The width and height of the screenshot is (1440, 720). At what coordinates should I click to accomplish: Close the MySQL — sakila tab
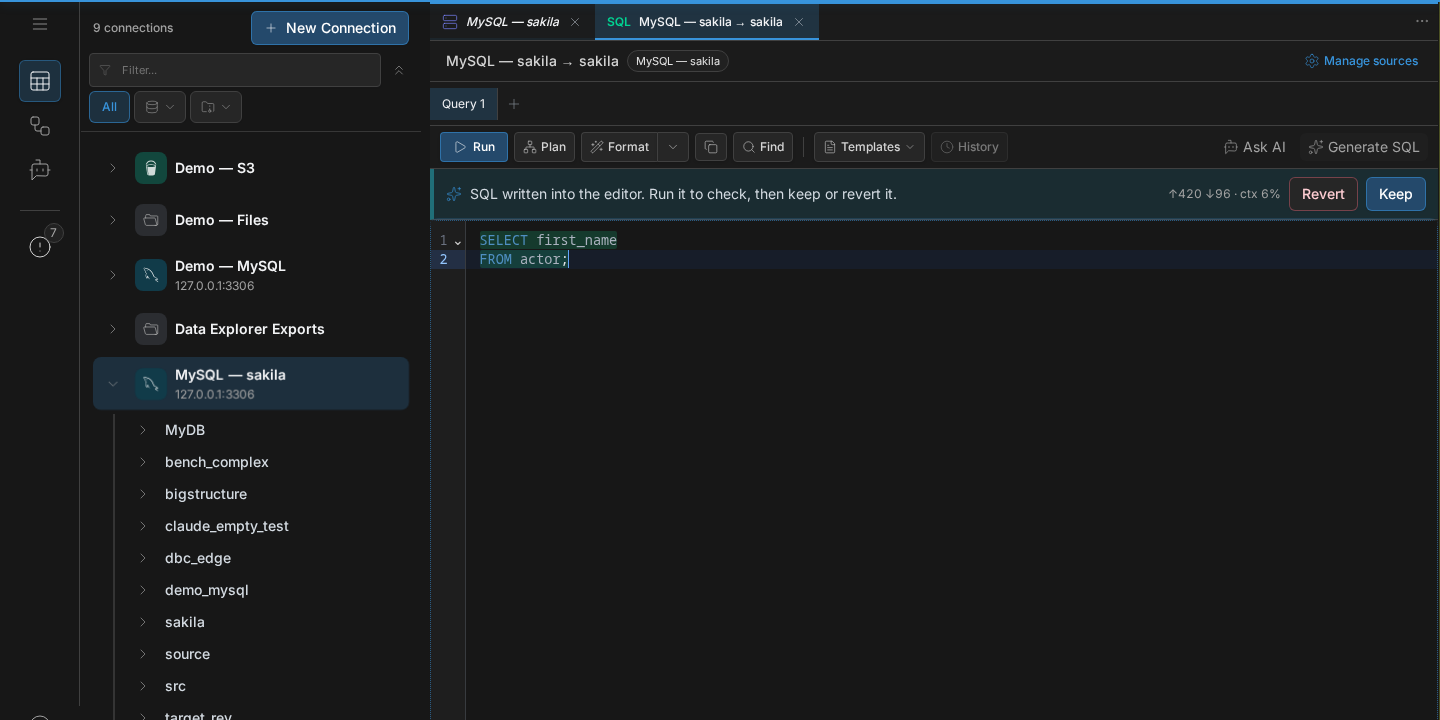pyautogui.click(x=574, y=22)
